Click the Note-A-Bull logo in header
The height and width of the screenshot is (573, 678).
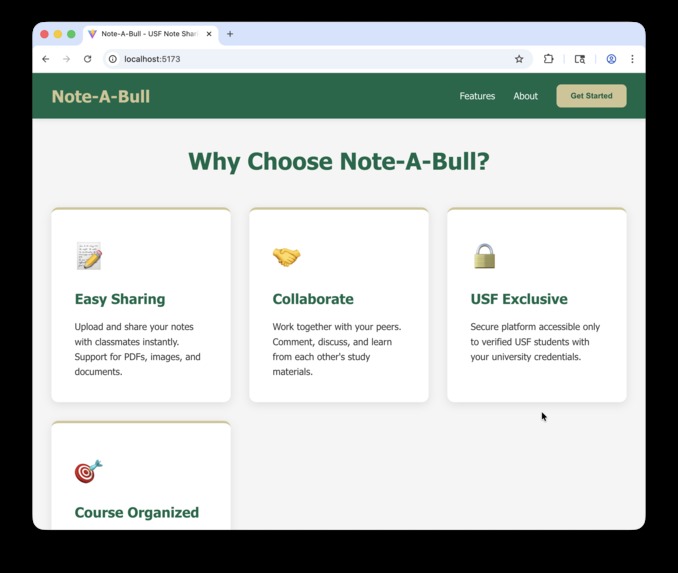(x=101, y=96)
